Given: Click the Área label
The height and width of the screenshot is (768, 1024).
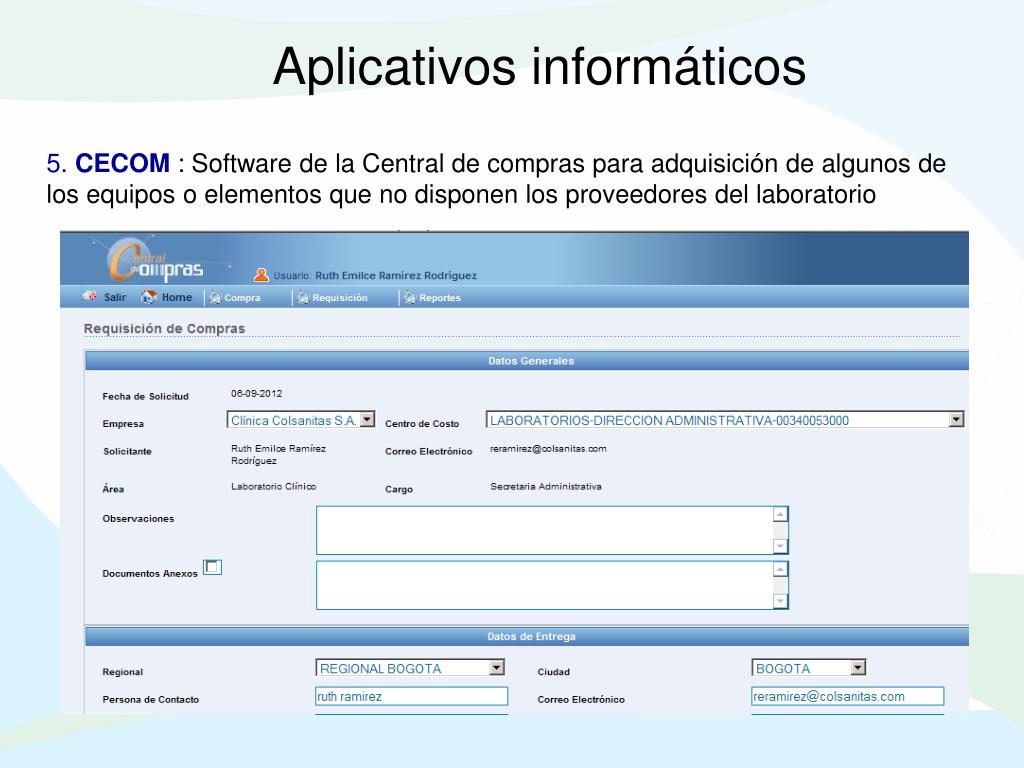Looking at the screenshot, I should (x=113, y=488).
